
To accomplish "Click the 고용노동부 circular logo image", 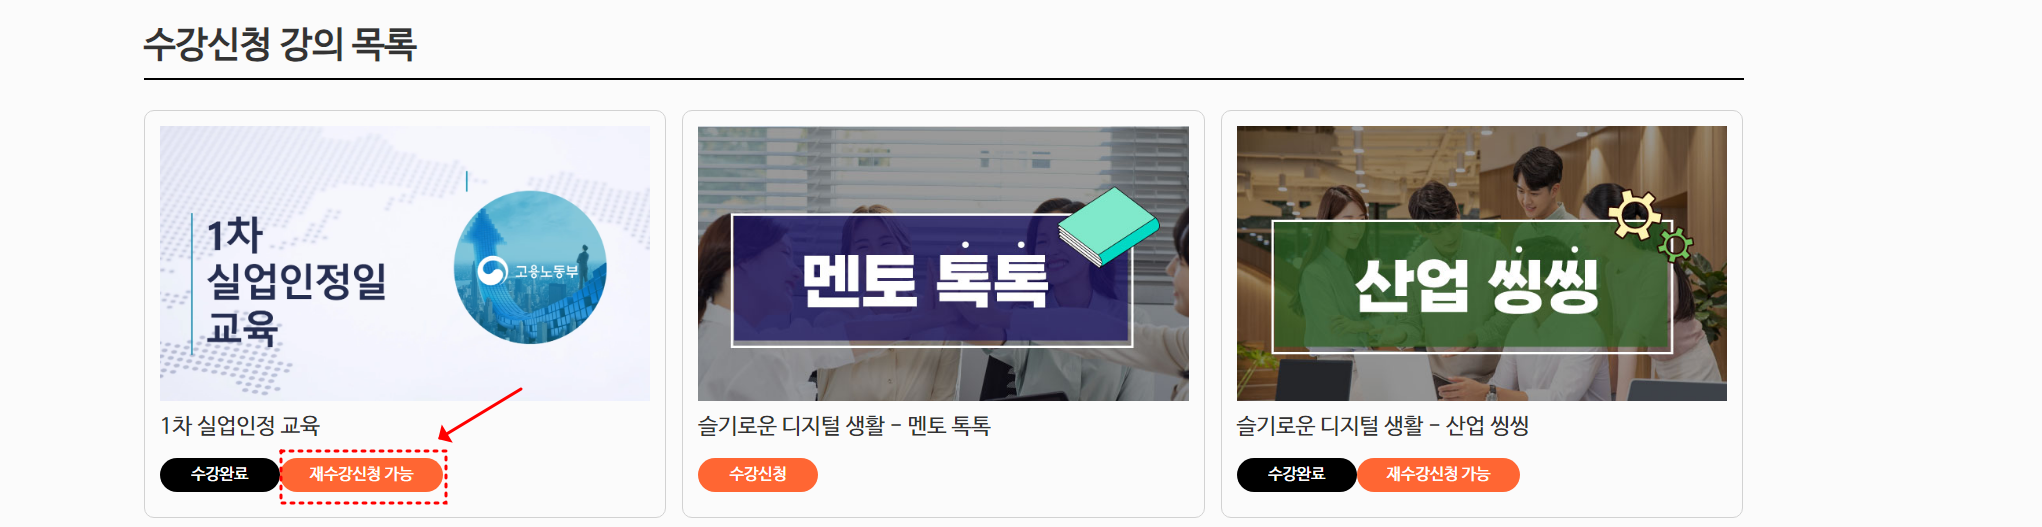I will [530, 267].
